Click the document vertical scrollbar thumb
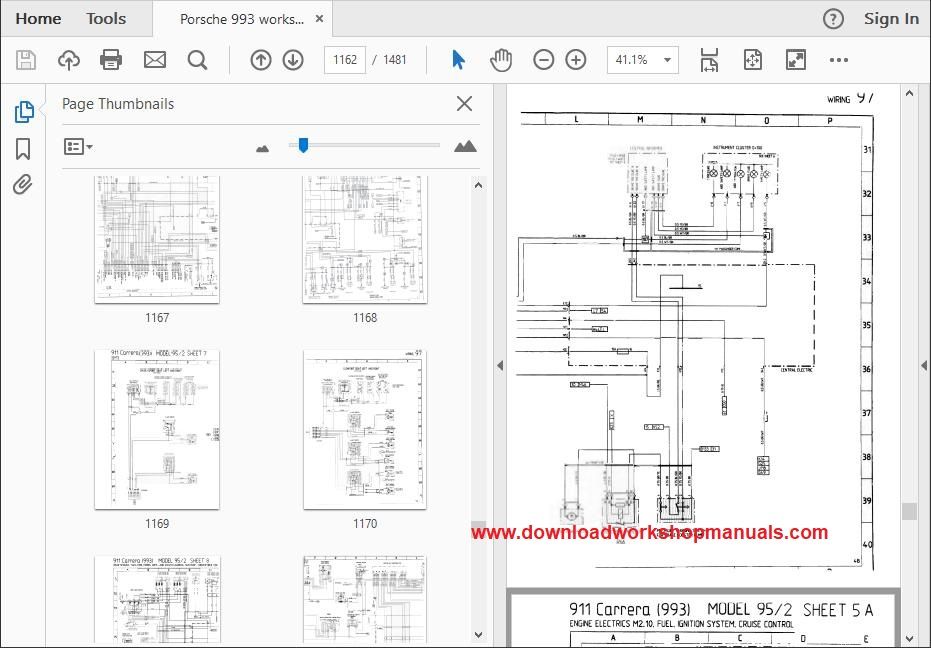The width and height of the screenshot is (931, 648). (909, 511)
